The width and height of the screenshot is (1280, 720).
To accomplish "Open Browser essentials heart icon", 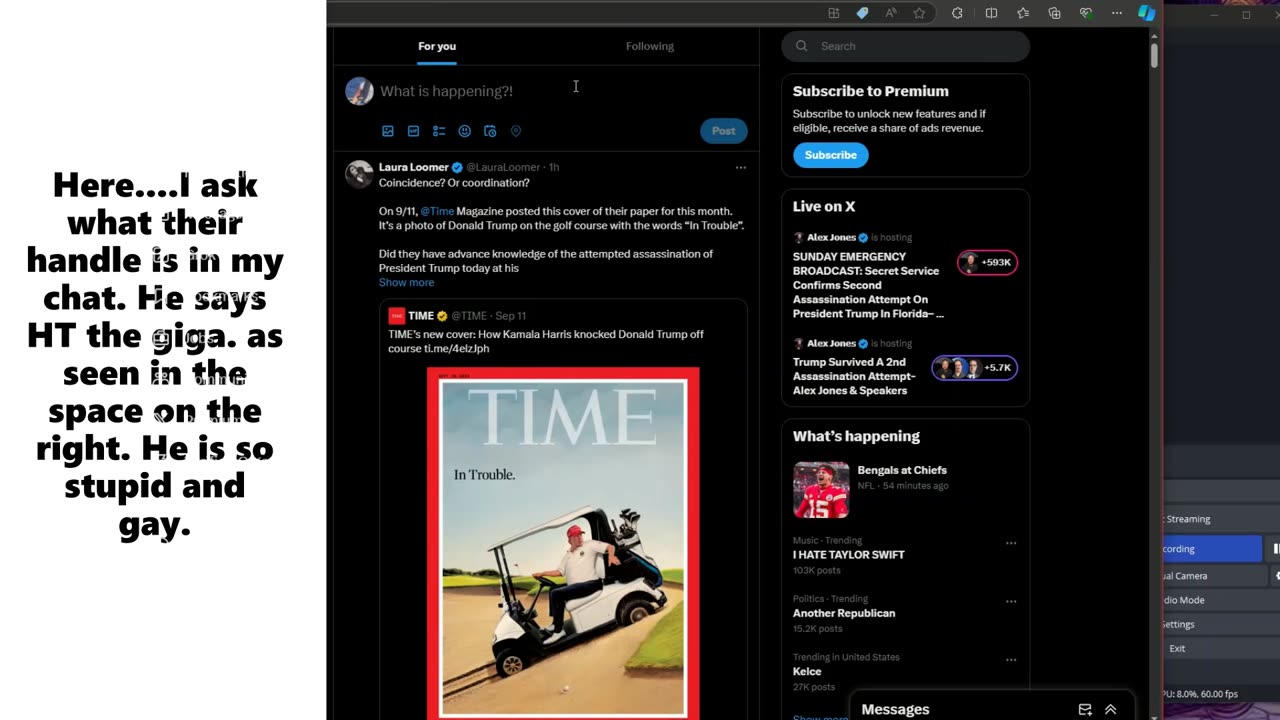I will click(x=1085, y=13).
